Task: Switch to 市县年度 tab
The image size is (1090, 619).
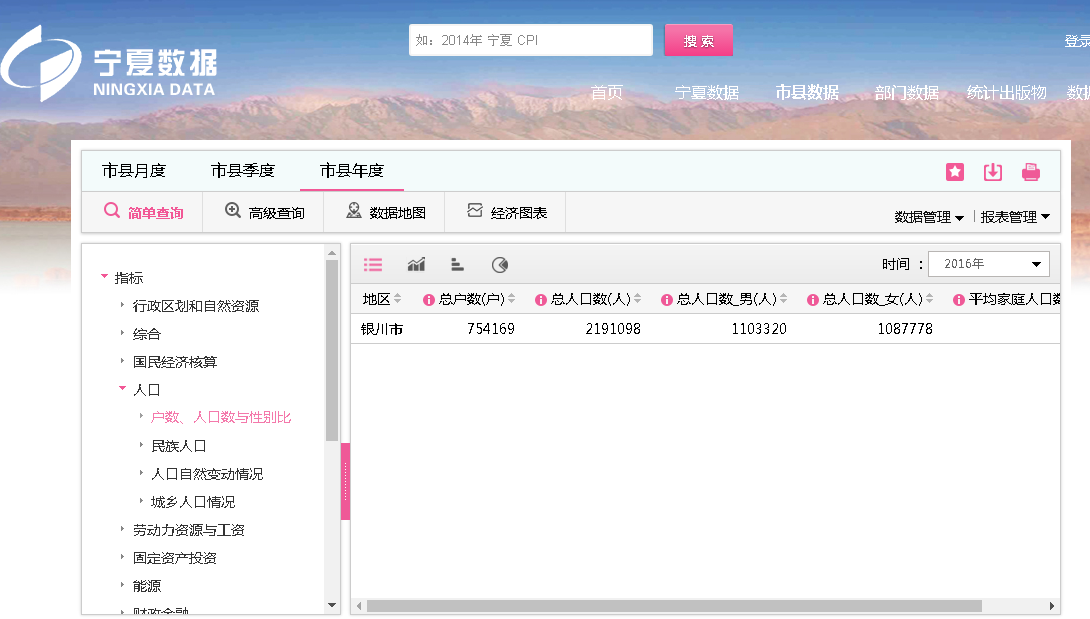Action: (x=352, y=170)
